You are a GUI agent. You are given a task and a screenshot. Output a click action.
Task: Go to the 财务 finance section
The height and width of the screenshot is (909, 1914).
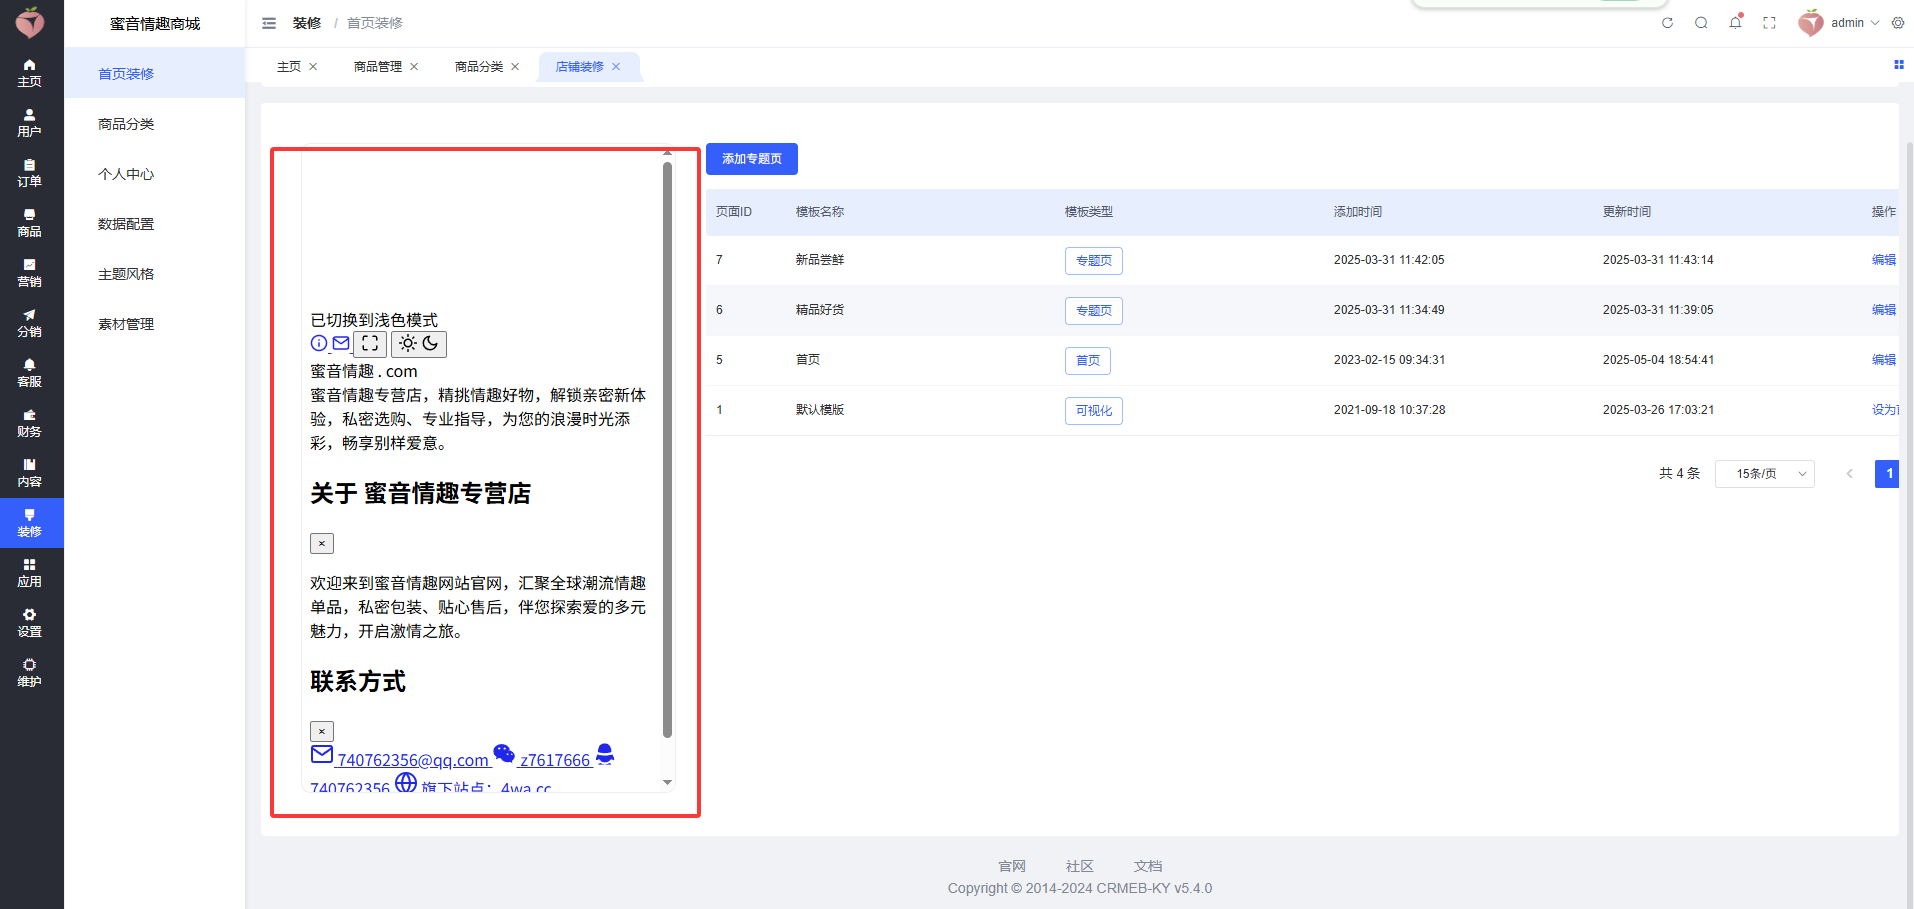pyautogui.click(x=30, y=423)
